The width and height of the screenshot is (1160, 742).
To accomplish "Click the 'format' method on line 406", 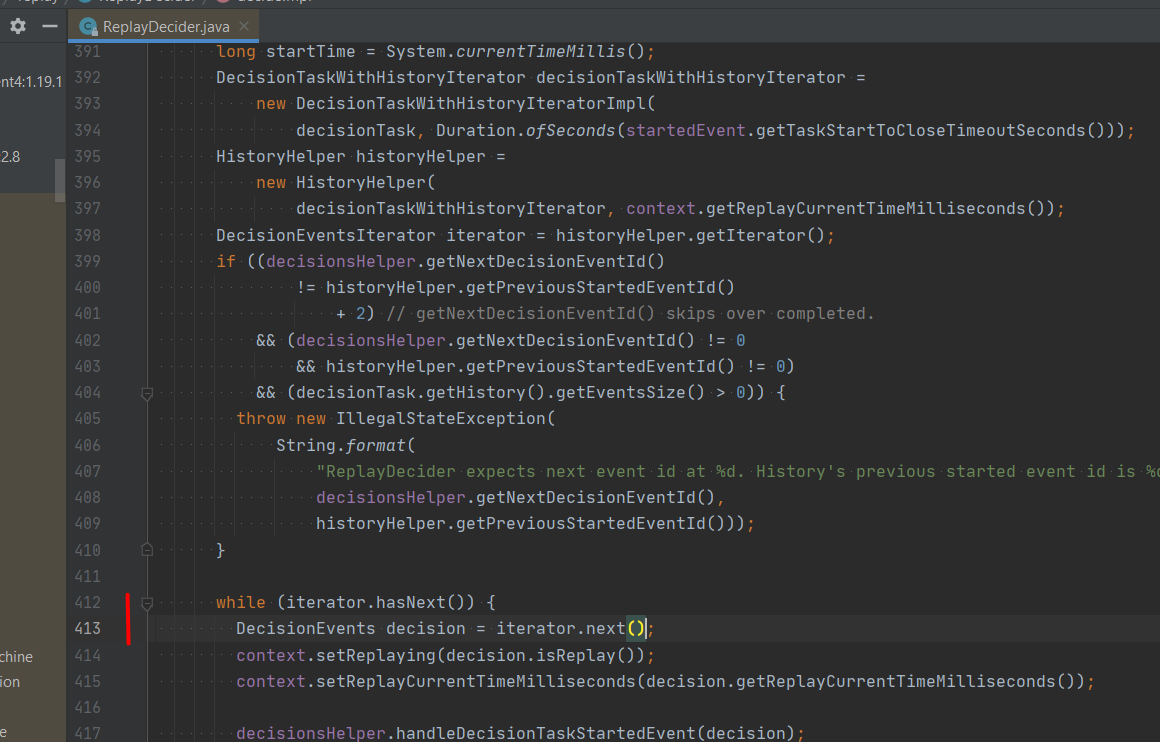I will [x=376, y=445].
